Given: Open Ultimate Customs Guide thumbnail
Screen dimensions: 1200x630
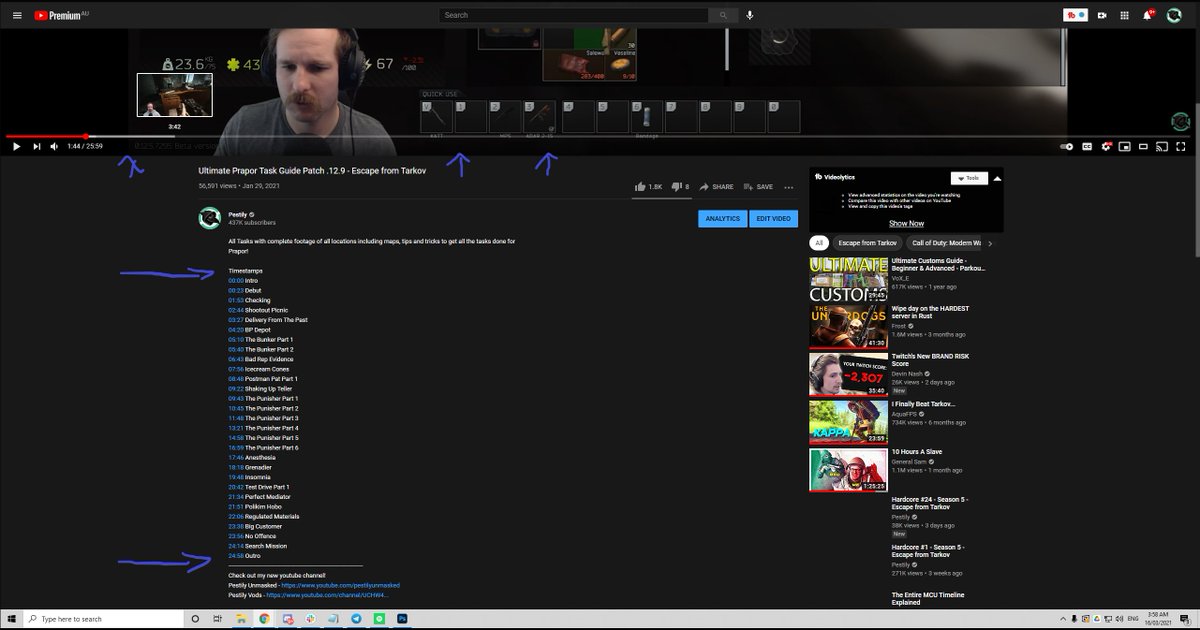Looking at the screenshot, I should point(848,280).
